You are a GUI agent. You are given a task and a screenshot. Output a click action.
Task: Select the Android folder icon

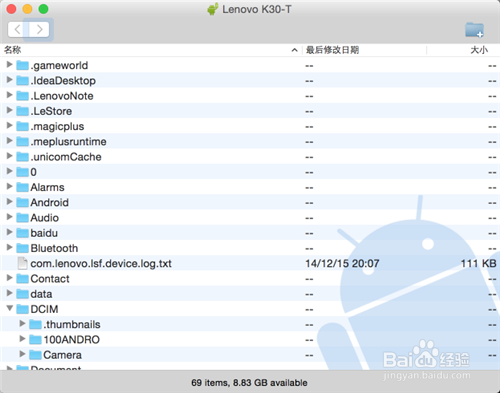click(23, 202)
